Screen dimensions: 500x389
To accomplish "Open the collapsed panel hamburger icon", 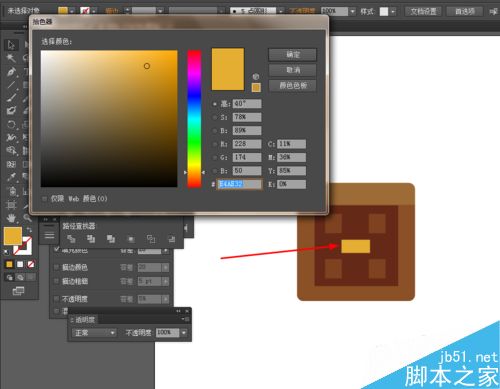I will pyautogui.click(x=49, y=235).
